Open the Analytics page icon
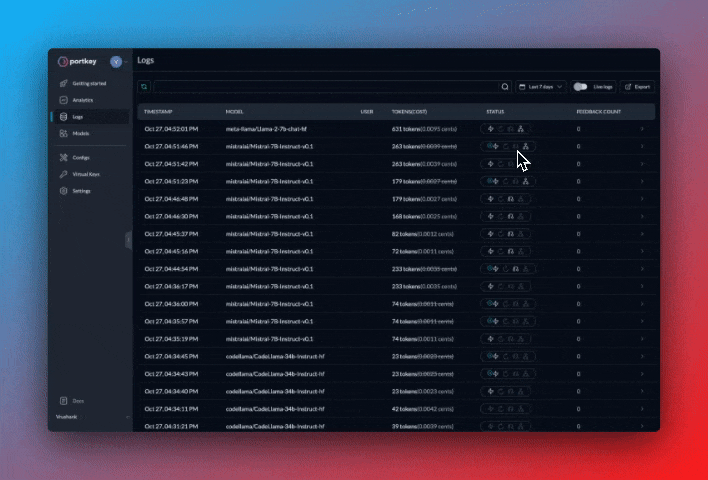The height and width of the screenshot is (480, 708). pos(64,100)
